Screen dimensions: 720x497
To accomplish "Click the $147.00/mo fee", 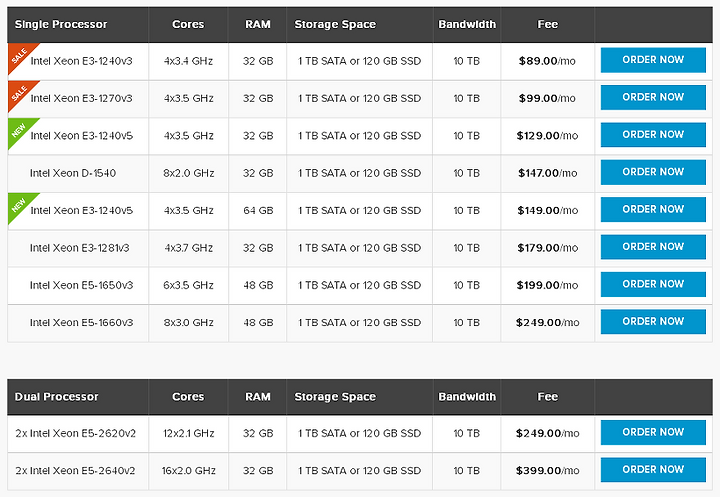I will 547,173.
